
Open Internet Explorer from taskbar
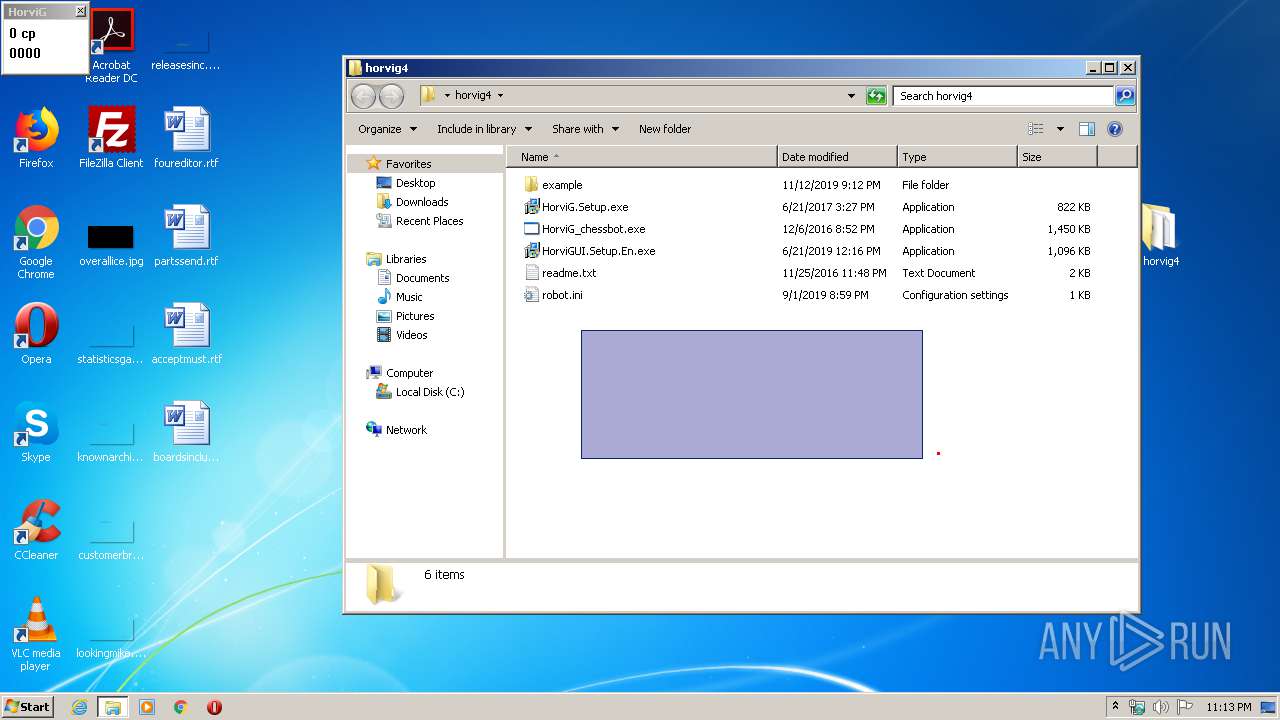79,707
